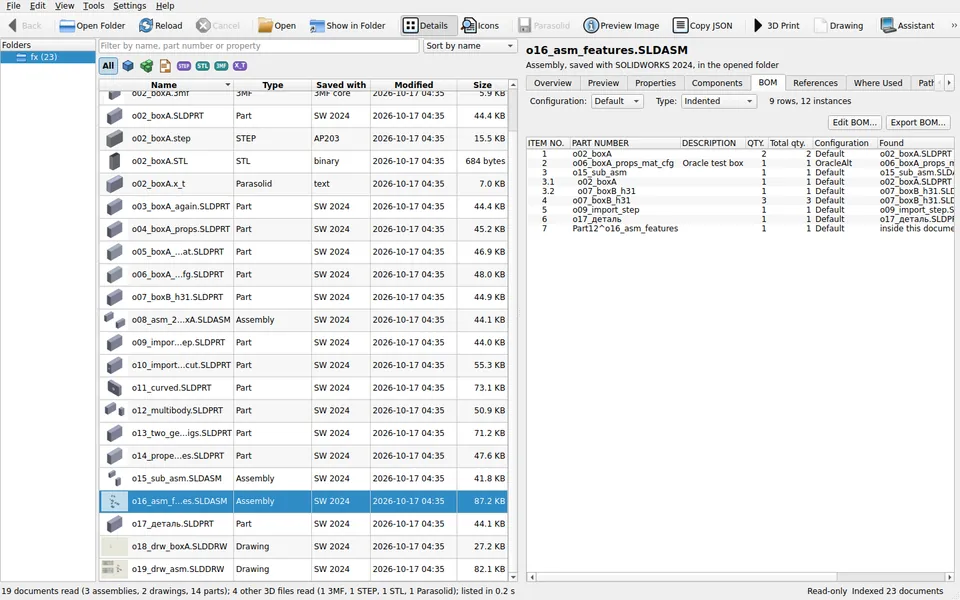Screen dimensions: 960x600
Task: Select BOM row o06_boxA_props_mat_cfg
Action: pos(740,163)
